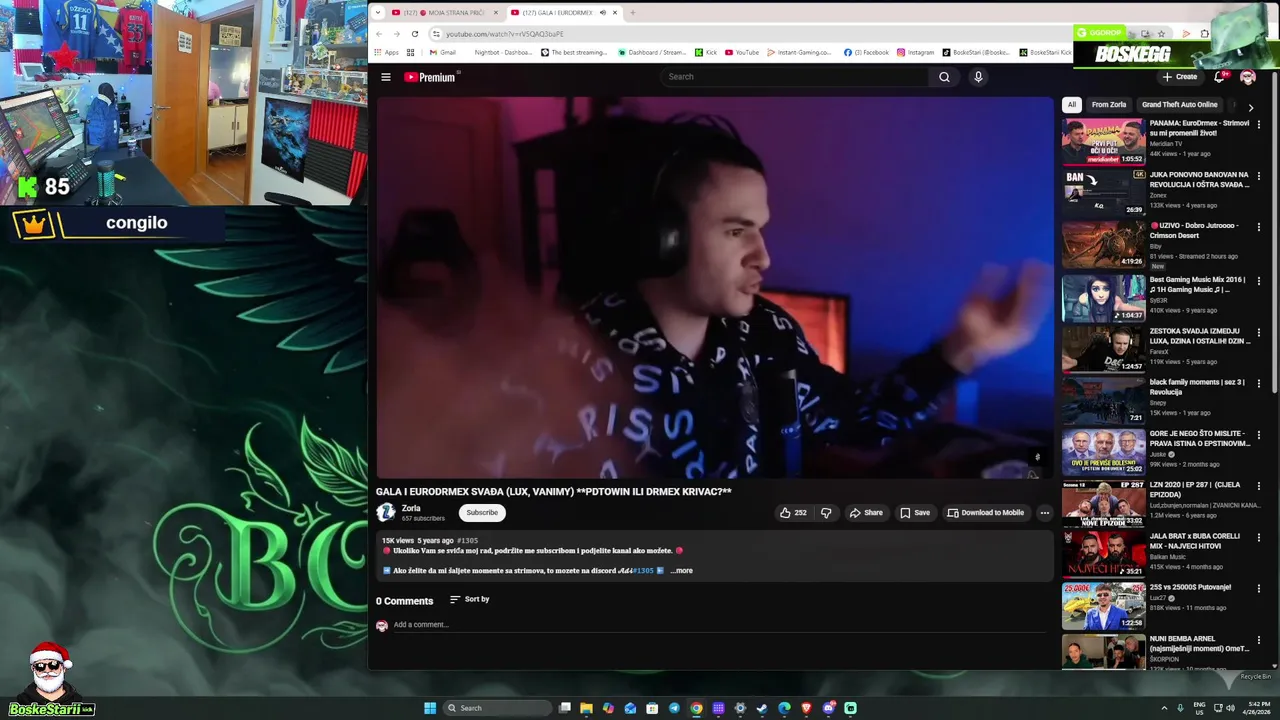Select Grand Theft Auto Online chip
1280x720 pixels.
[1180, 104]
